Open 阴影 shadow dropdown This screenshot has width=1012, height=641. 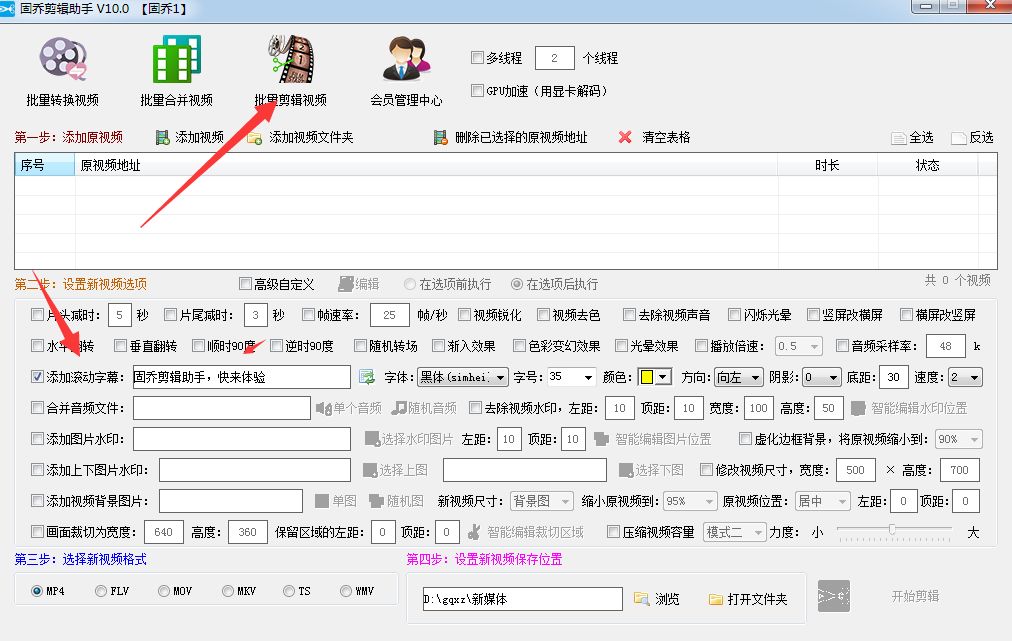coord(822,377)
